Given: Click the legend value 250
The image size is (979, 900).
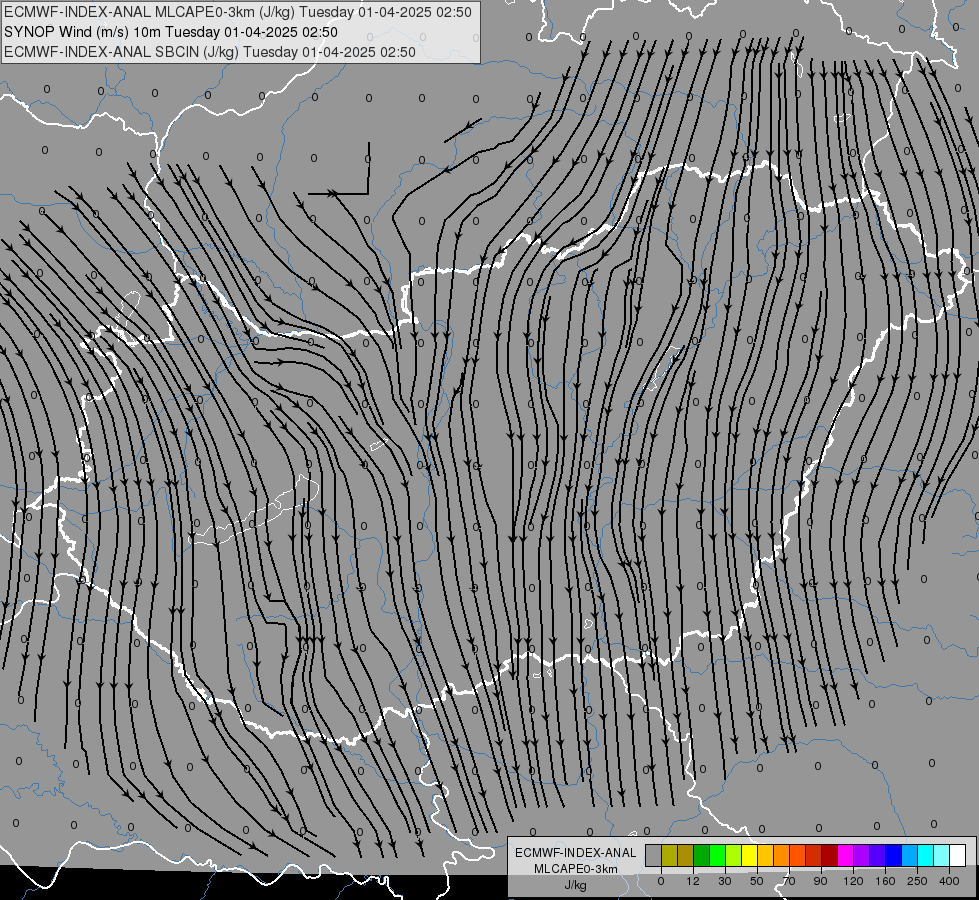Looking at the screenshot, I should pos(917,881).
